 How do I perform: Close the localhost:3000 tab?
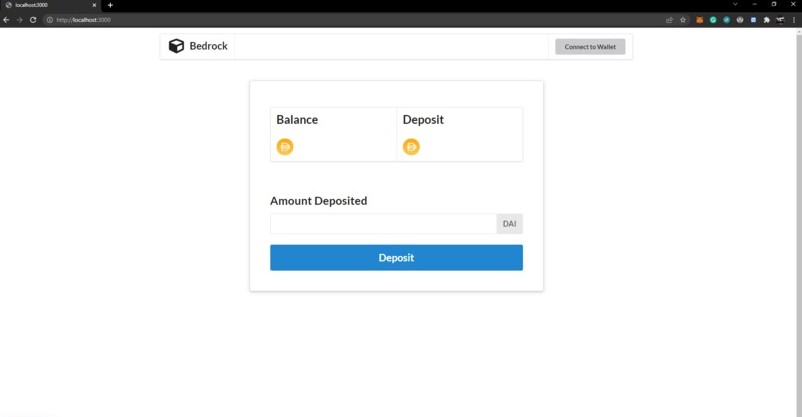click(x=94, y=5)
